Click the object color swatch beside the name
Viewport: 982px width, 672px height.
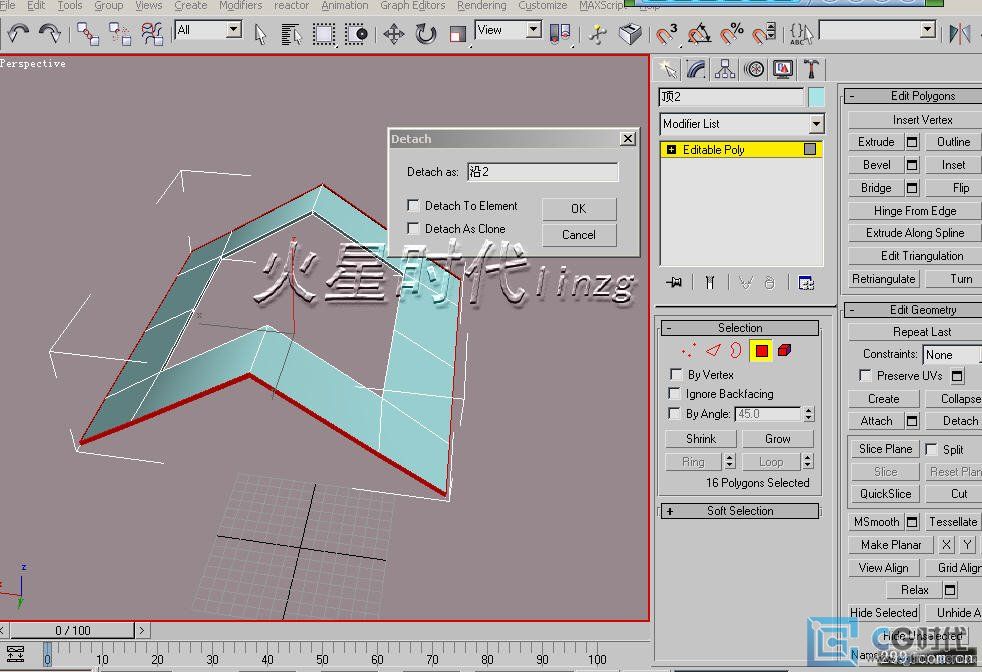pos(816,97)
